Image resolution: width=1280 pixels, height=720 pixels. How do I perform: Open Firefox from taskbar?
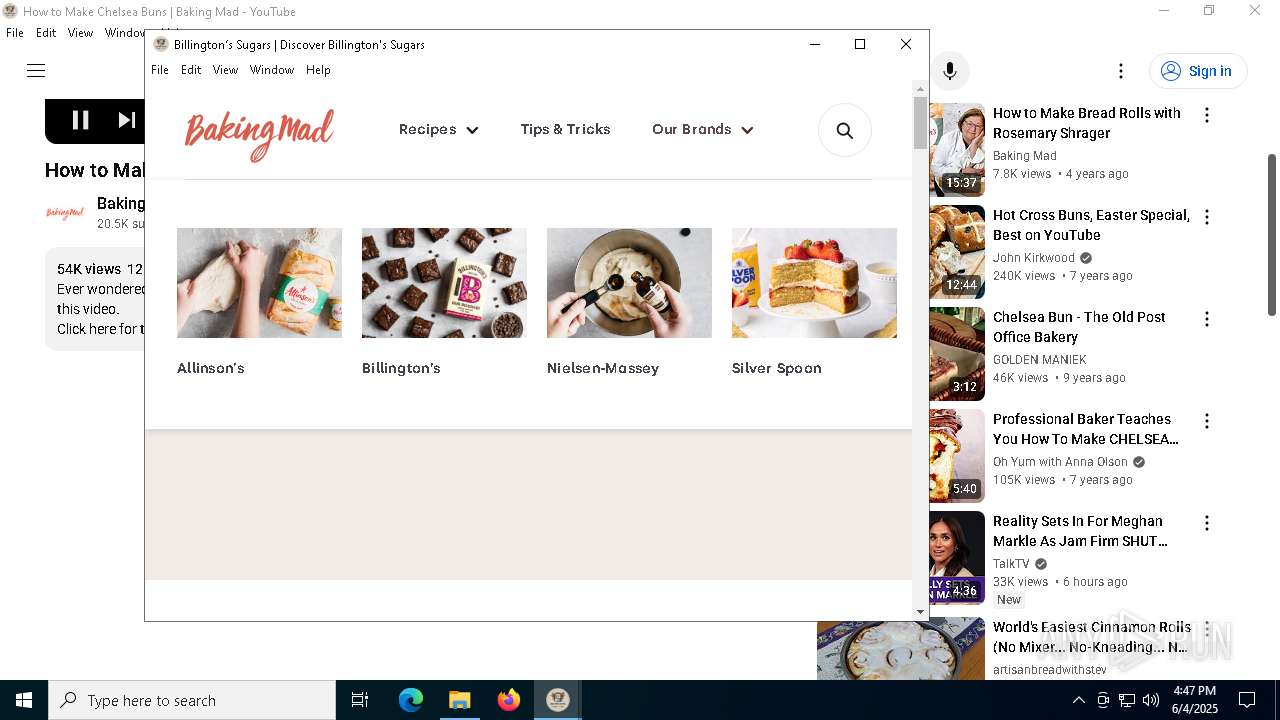pos(508,700)
